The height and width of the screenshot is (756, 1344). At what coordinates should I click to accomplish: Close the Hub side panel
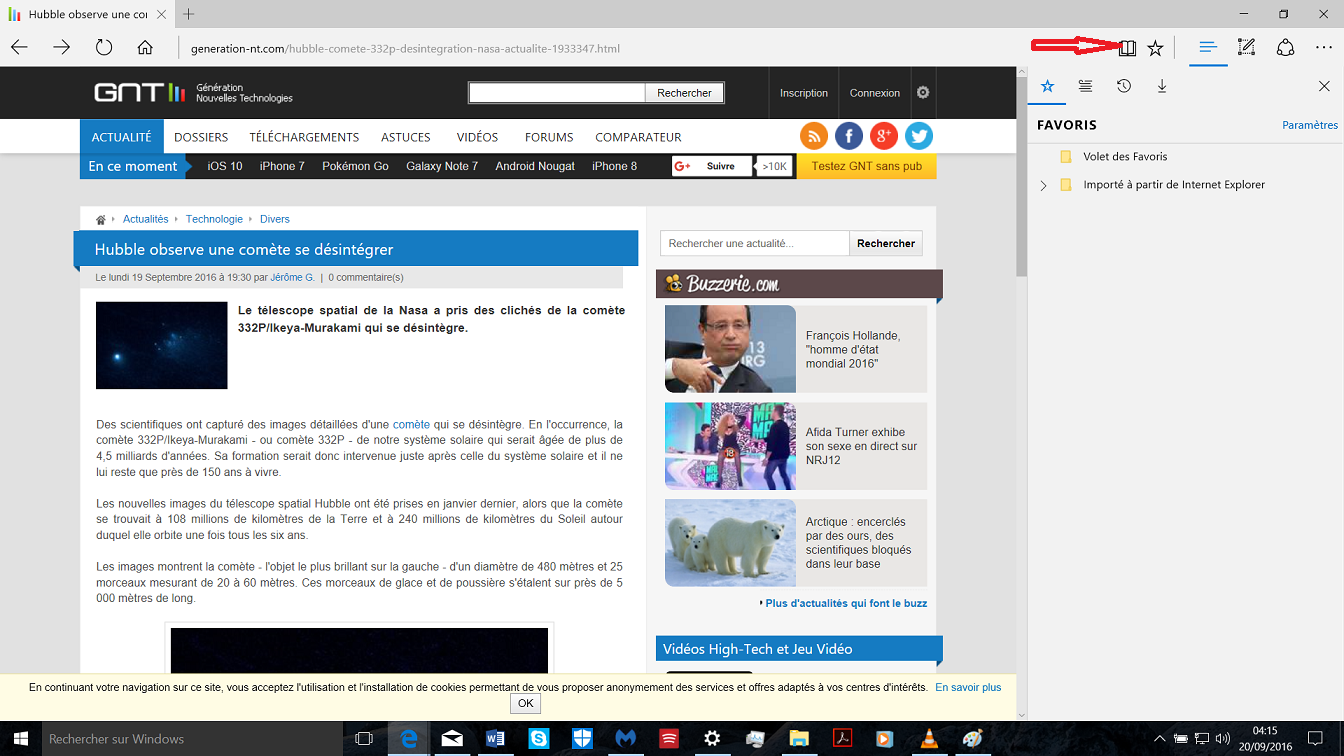click(1324, 86)
